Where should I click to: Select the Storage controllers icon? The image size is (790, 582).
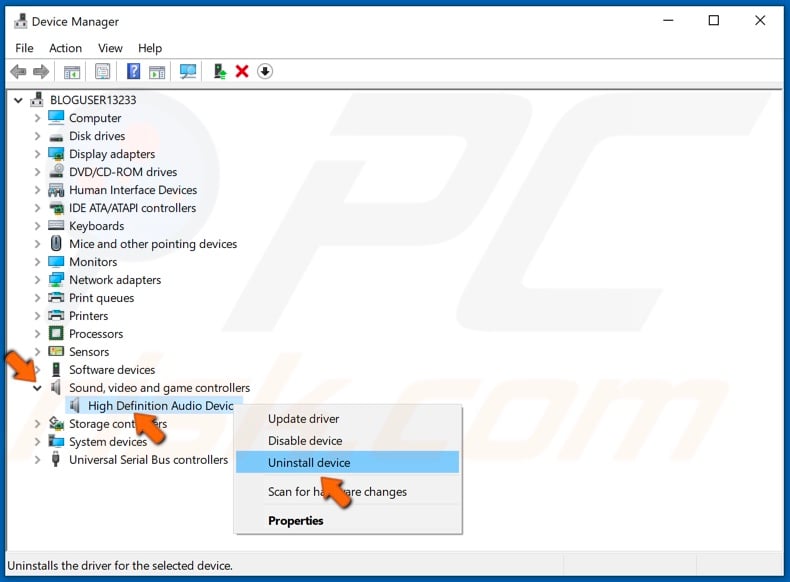pos(56,424)
